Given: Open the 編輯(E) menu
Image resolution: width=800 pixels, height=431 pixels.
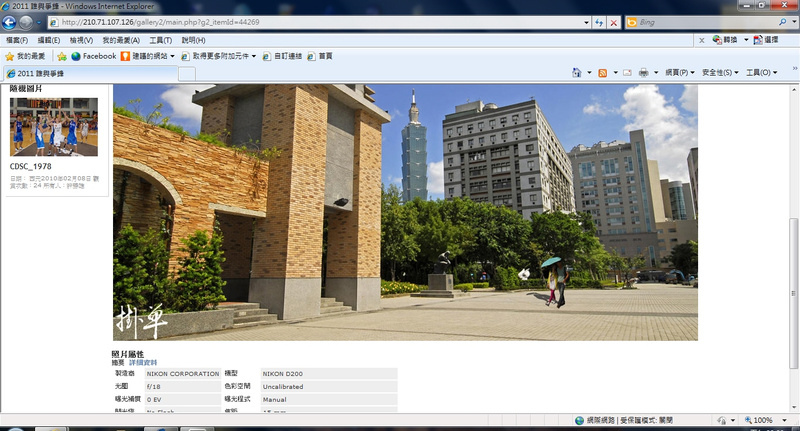Looking at the screenshot, I should (48, 40).
